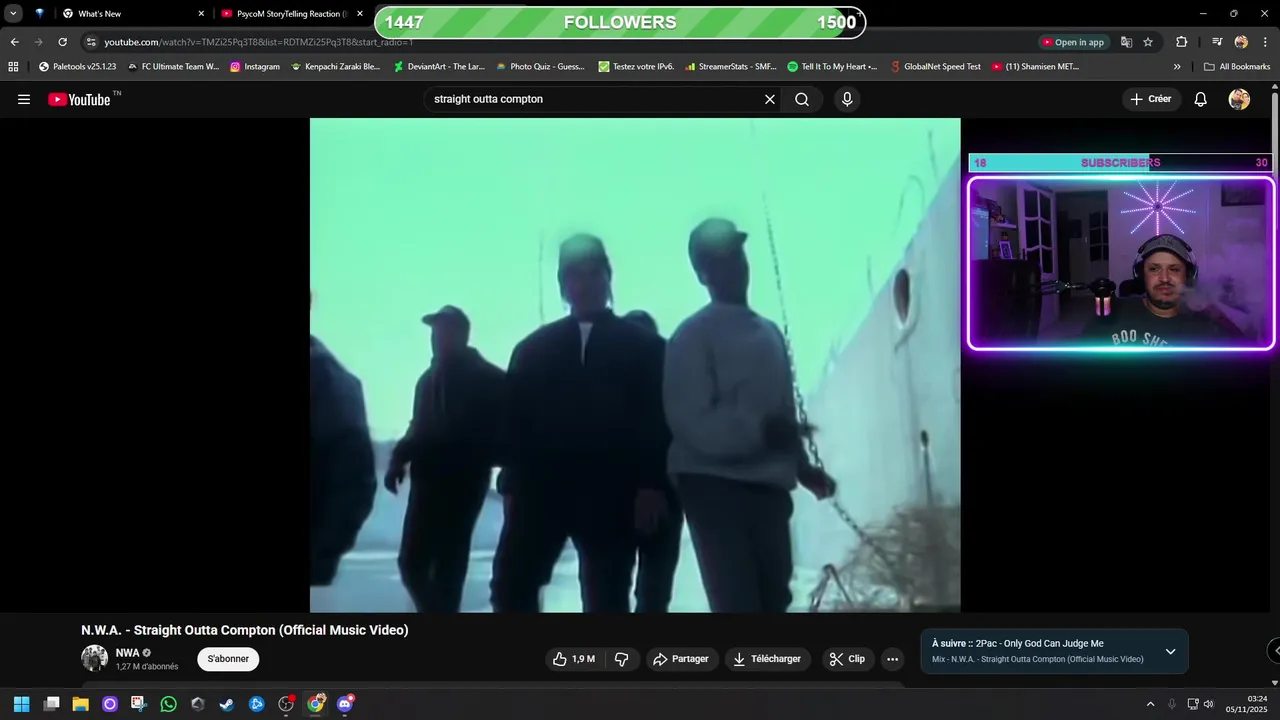Download the video via Télécharger
Image resolution: width=1280 pixels, height=720 pixels.
click(x=767, y=659)
